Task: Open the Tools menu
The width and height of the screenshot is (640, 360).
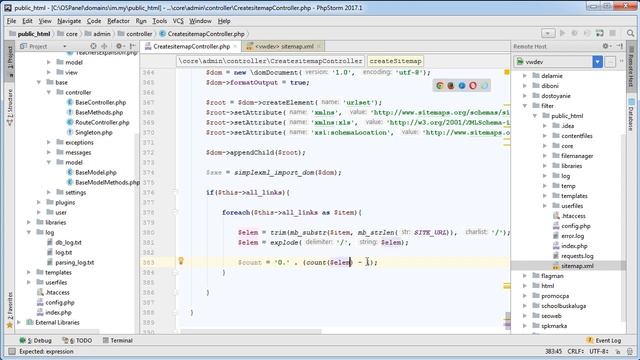Action: (x=160, y=21)
